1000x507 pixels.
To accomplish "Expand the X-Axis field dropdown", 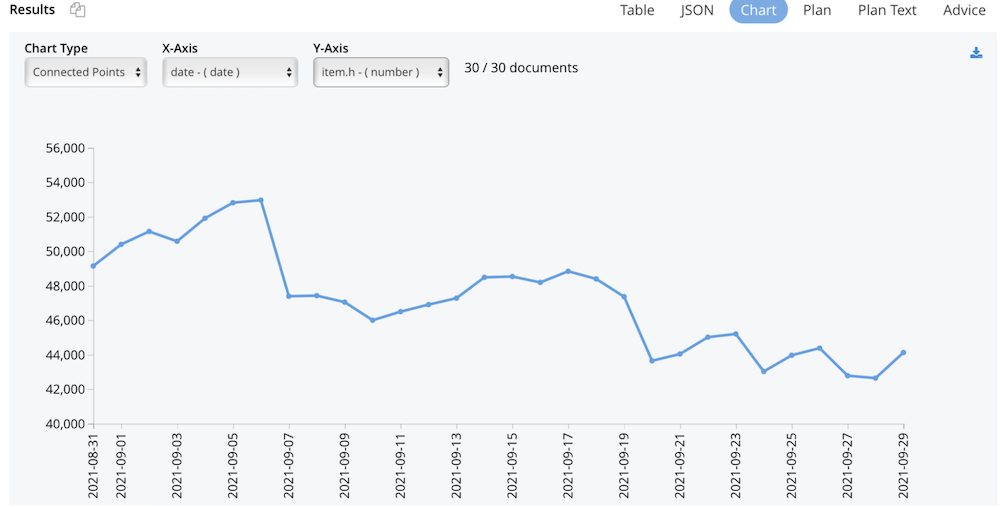I will (230, 72).
